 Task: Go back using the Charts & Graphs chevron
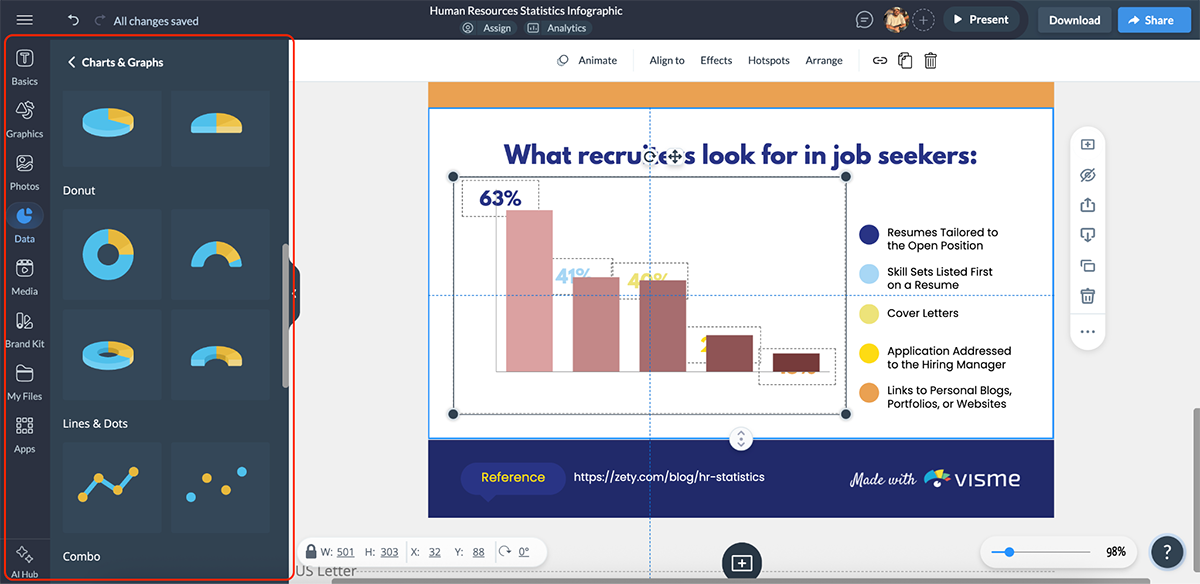coord(71,60)
